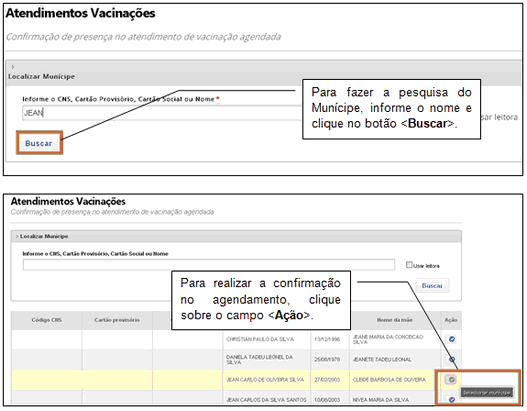Viewport: 527px width, 411px height.
Task: Sort by the Cartão provisório column header
Action: (x=117, y=320)
